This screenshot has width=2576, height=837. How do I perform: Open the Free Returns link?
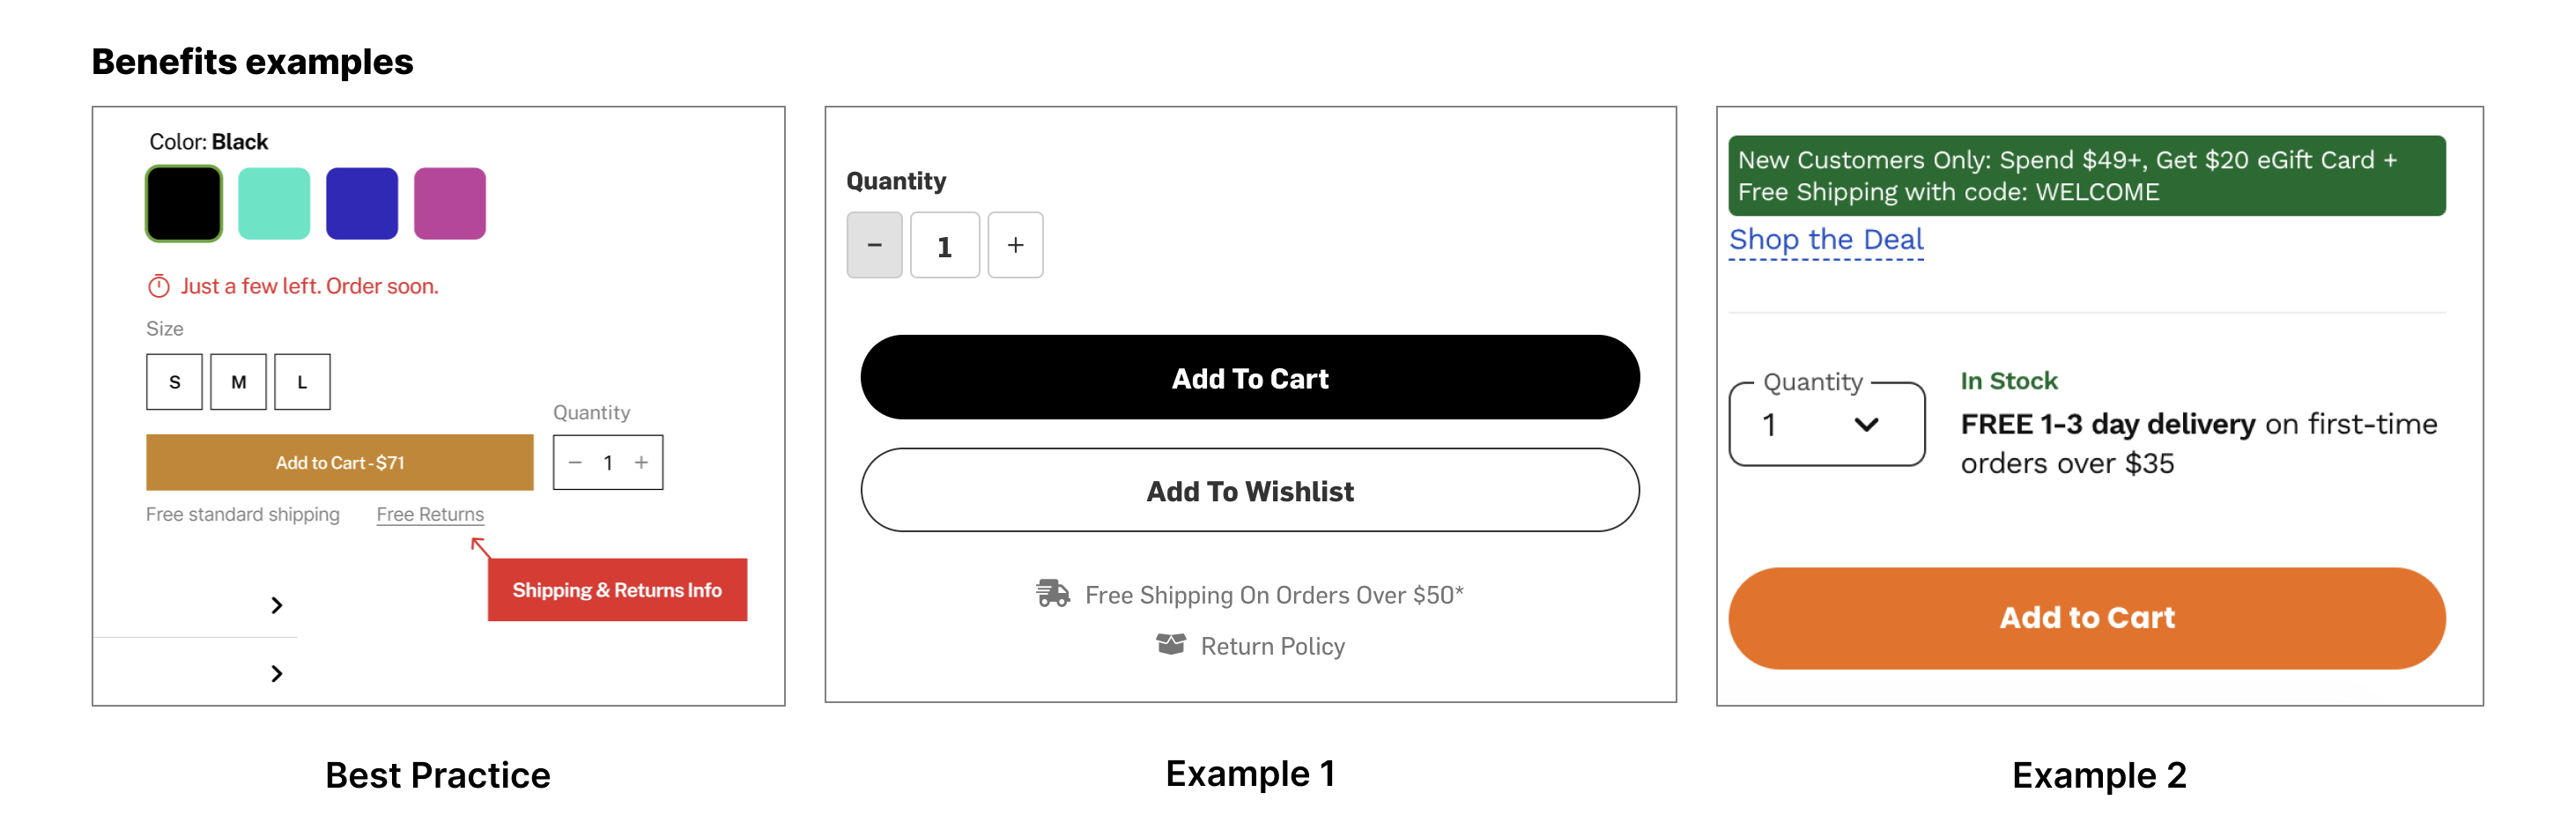tap(430, 515)
